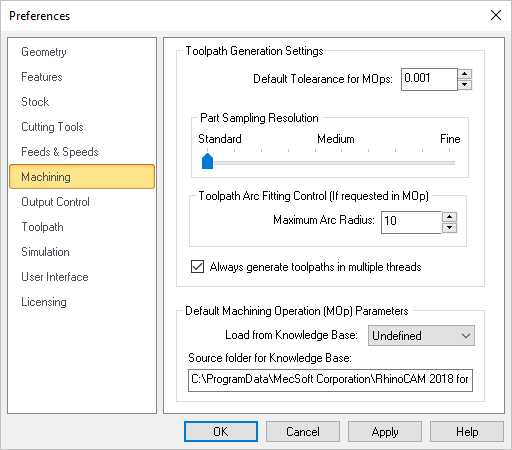Viewport: 512px width, 450px height.
Task: Select the Machining category
Action: click(x=82, y=177)
